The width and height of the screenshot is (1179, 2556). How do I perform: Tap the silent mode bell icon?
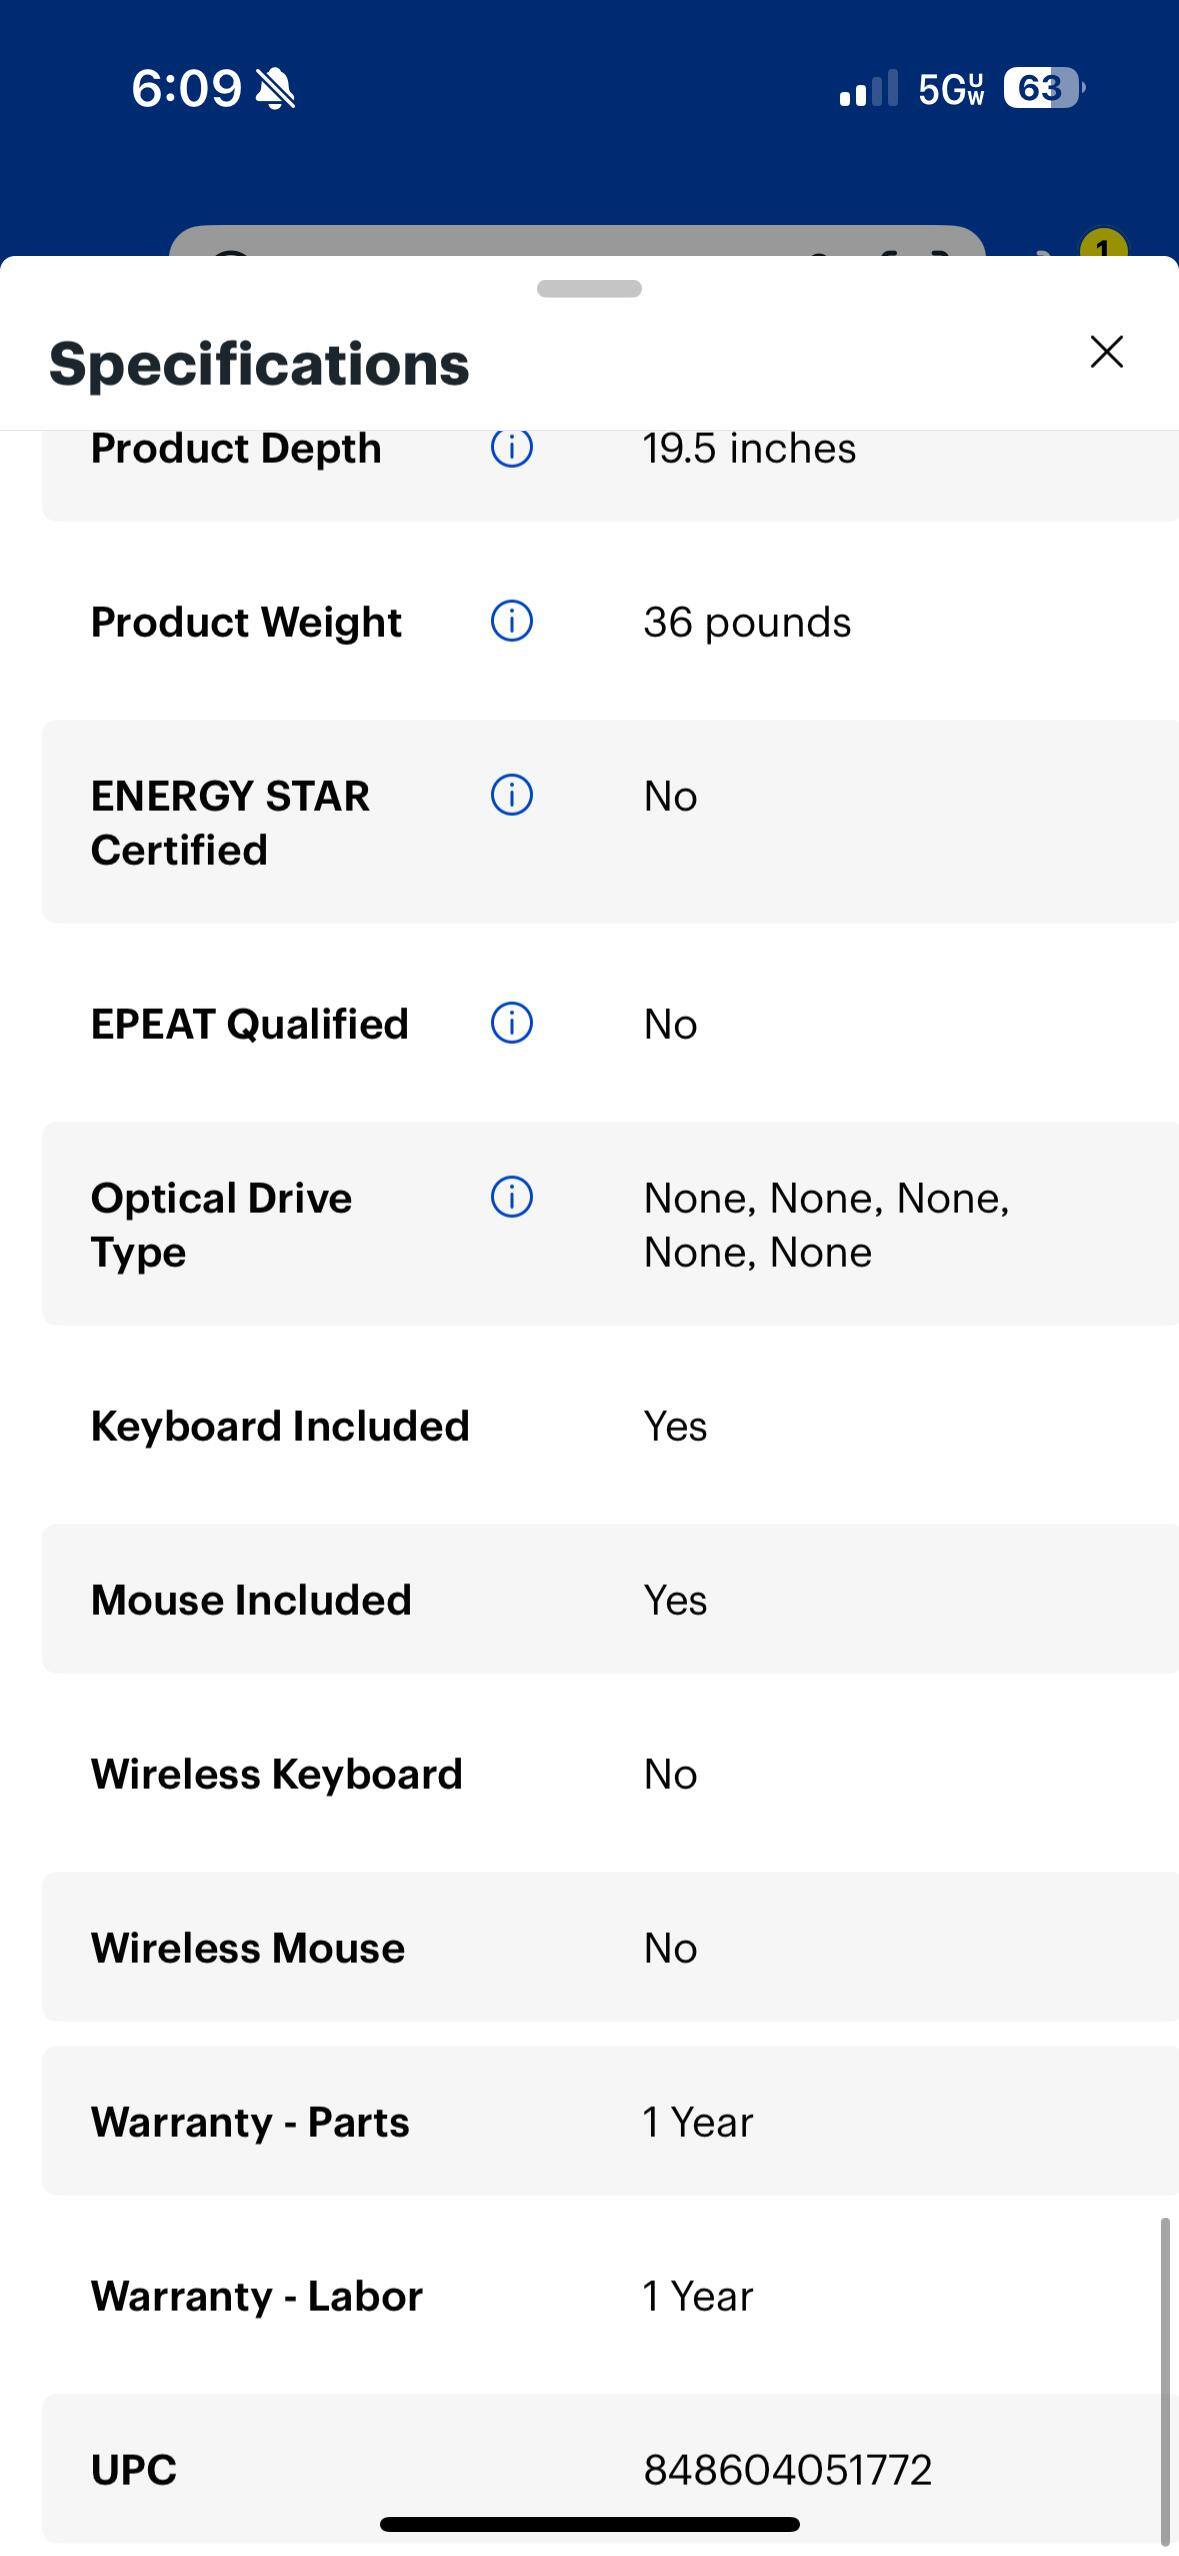point(275,89)
